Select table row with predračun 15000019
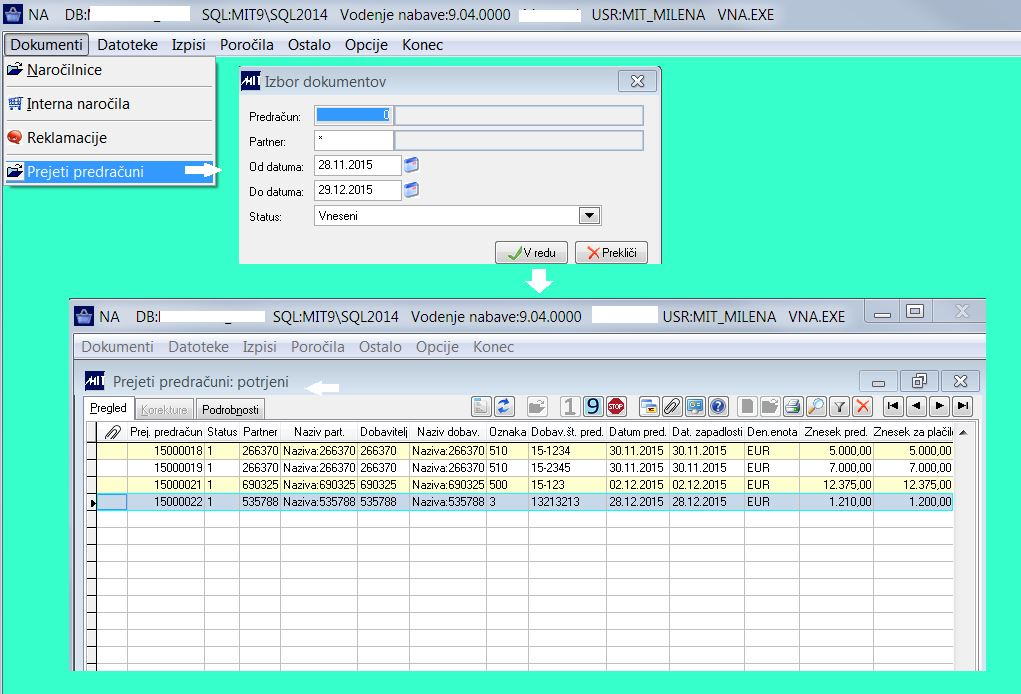Viewport: 1021px width, 694px height. pos(179,467)
